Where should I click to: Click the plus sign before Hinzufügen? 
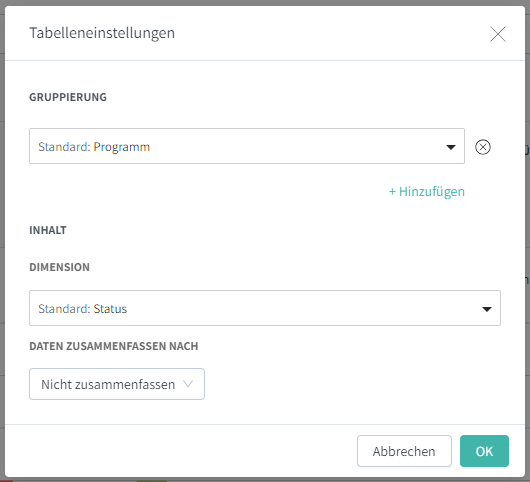[x=392, y=192]
